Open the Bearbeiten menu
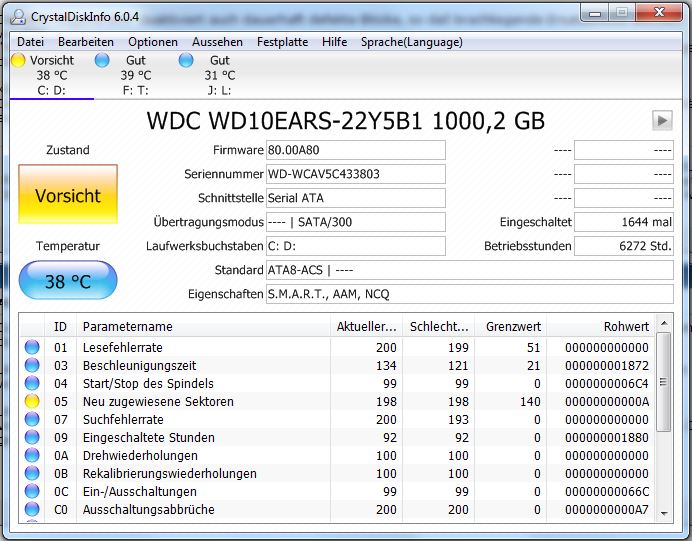 pyautogui.click(x=86, y=42)
